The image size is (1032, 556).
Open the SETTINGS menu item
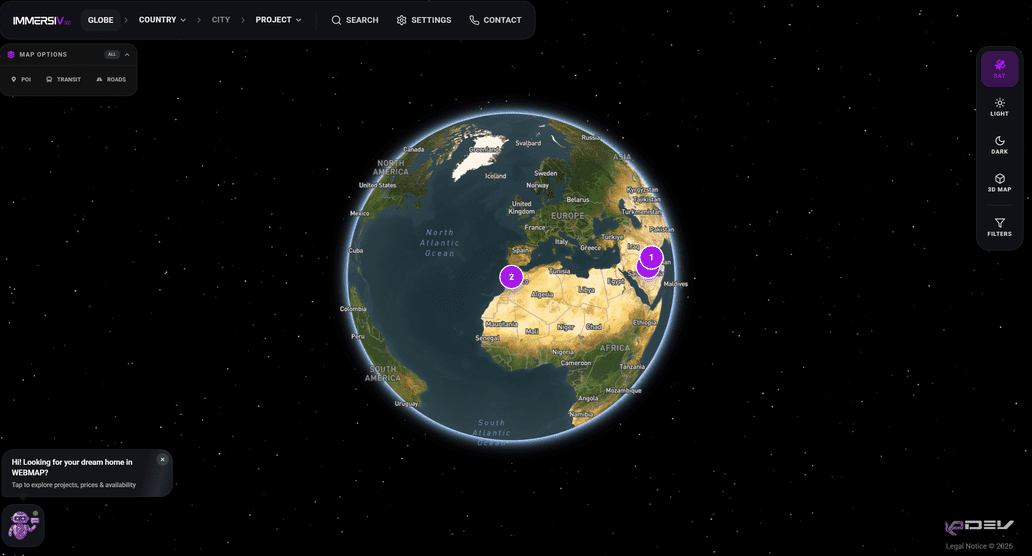pos(424,20)
